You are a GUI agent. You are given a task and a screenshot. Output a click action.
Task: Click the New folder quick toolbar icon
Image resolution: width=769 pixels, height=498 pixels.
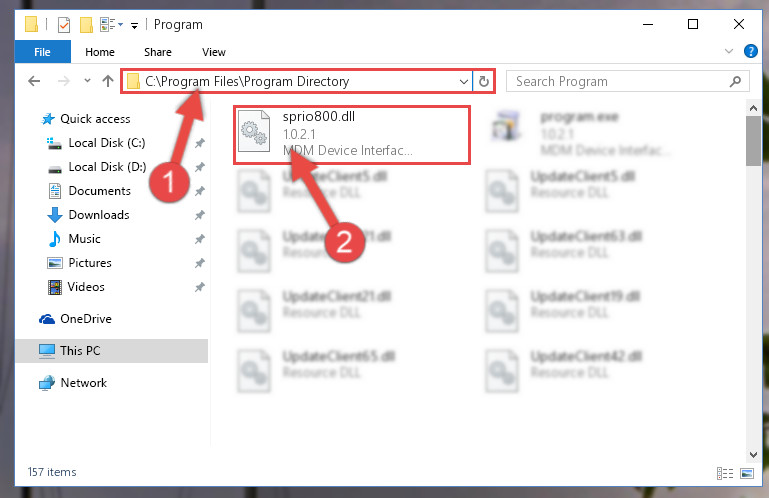pyautogui.click(x=86, y=25)
